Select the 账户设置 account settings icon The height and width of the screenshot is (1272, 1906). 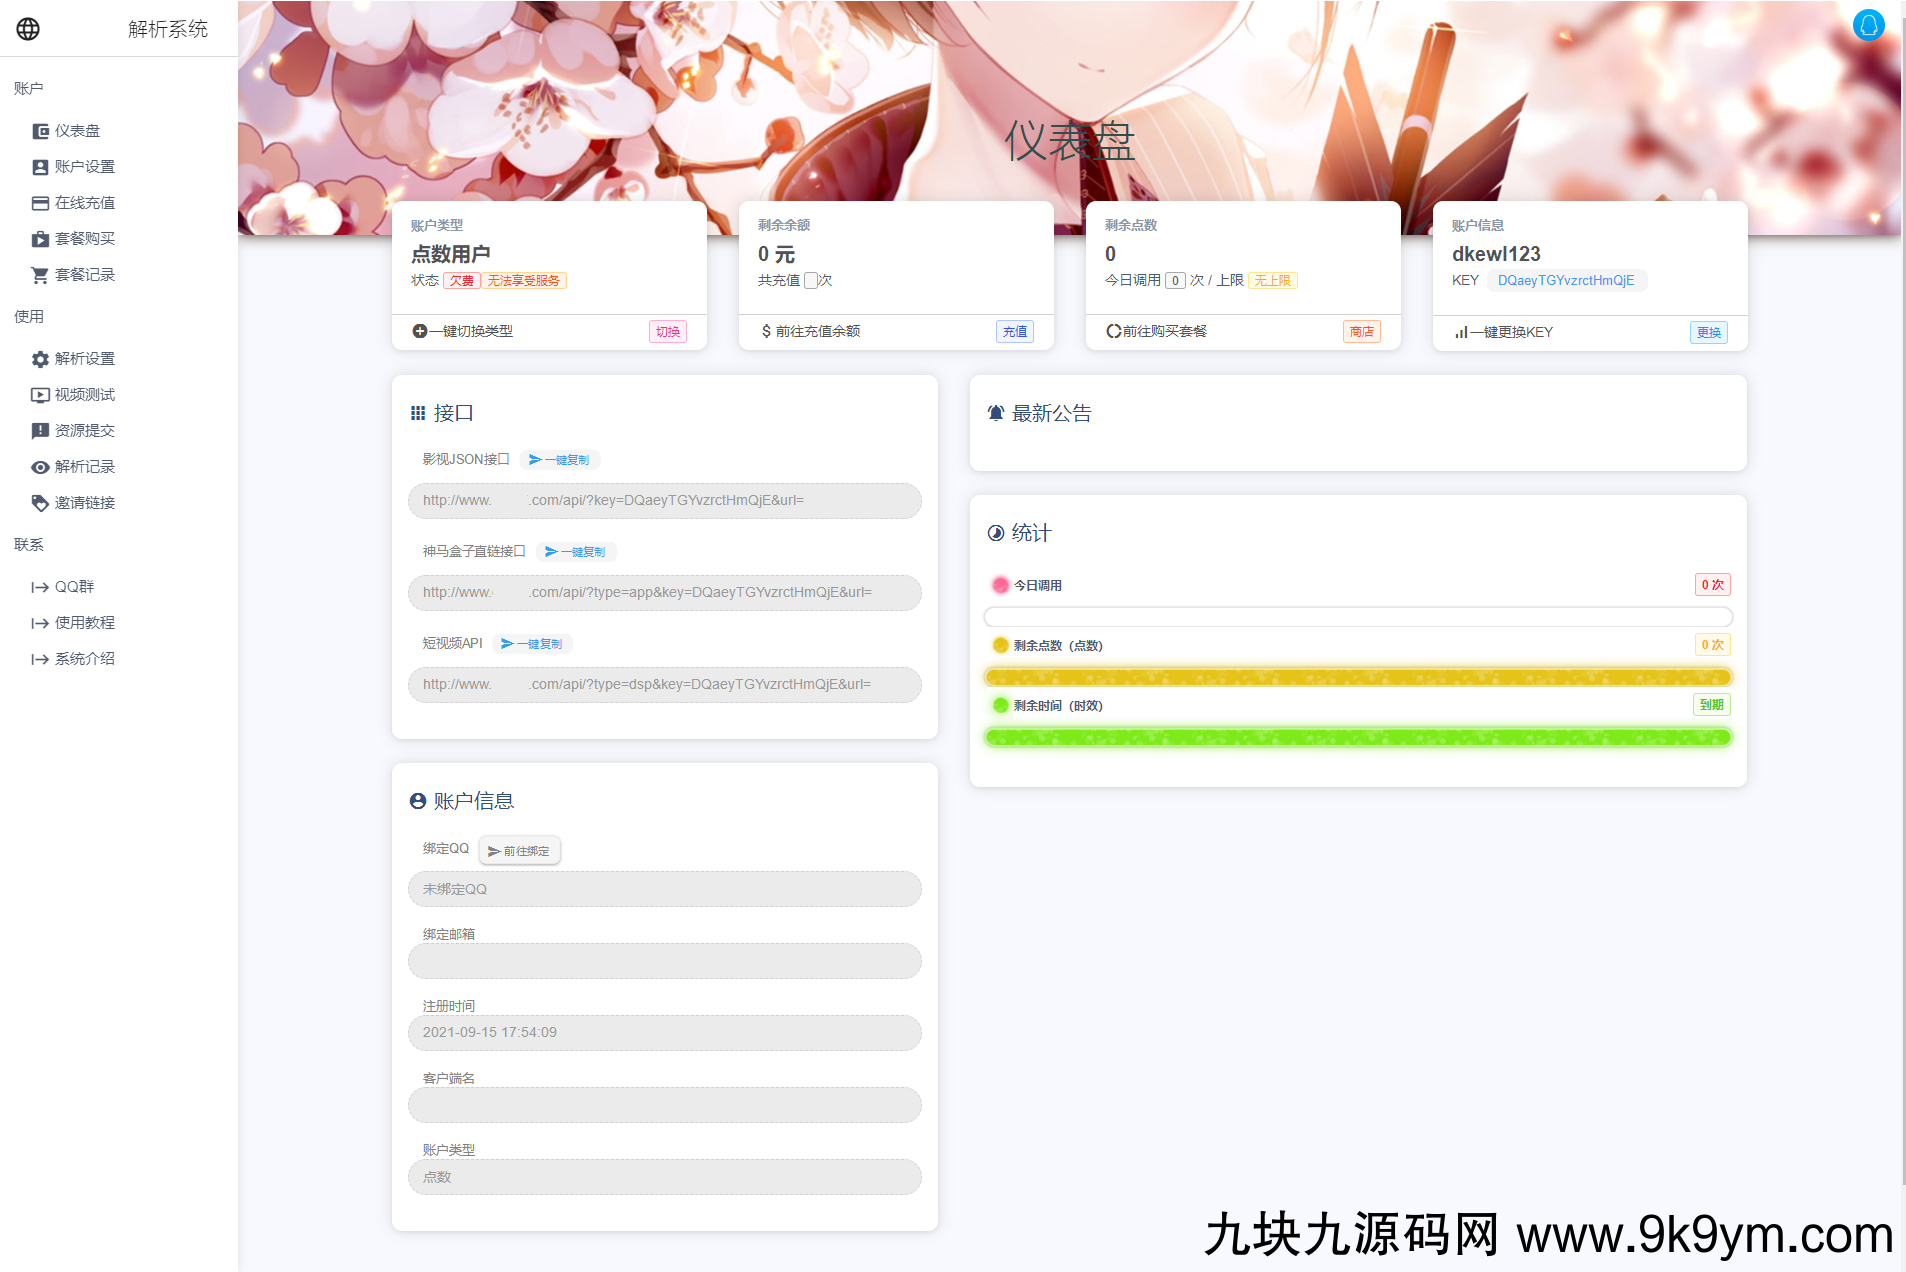40,166
